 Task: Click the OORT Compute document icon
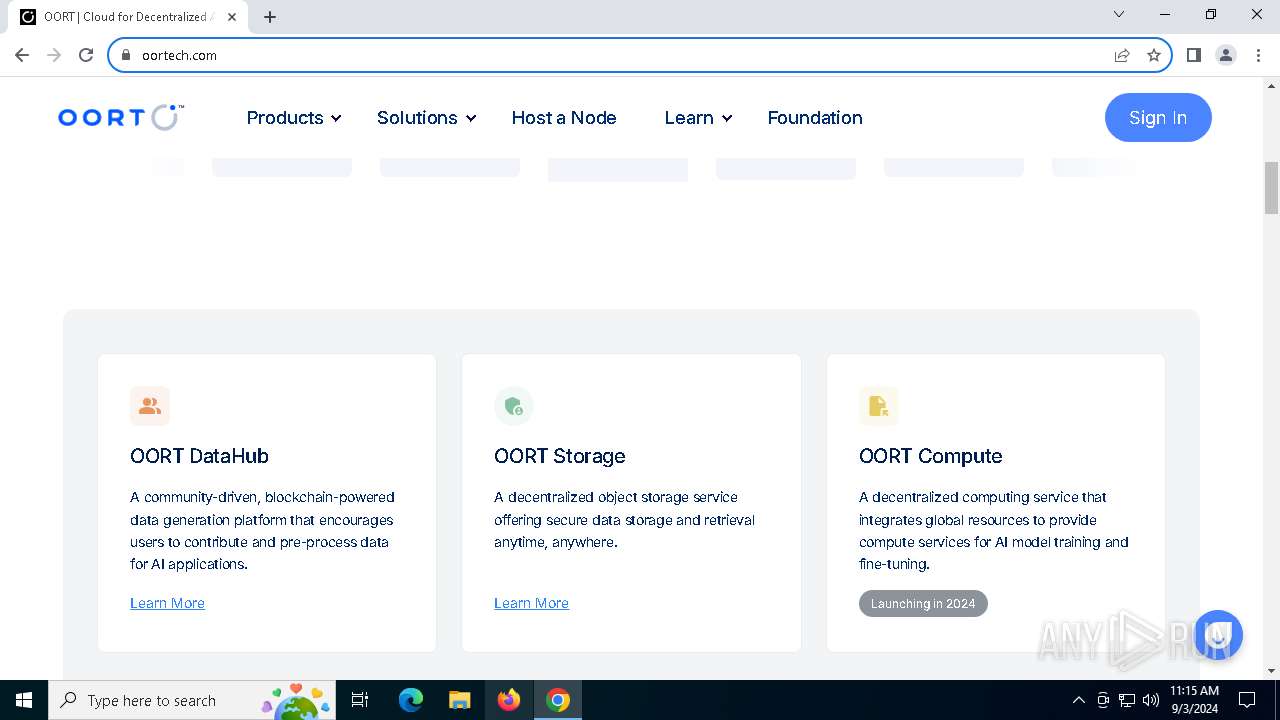click(879, 406)
